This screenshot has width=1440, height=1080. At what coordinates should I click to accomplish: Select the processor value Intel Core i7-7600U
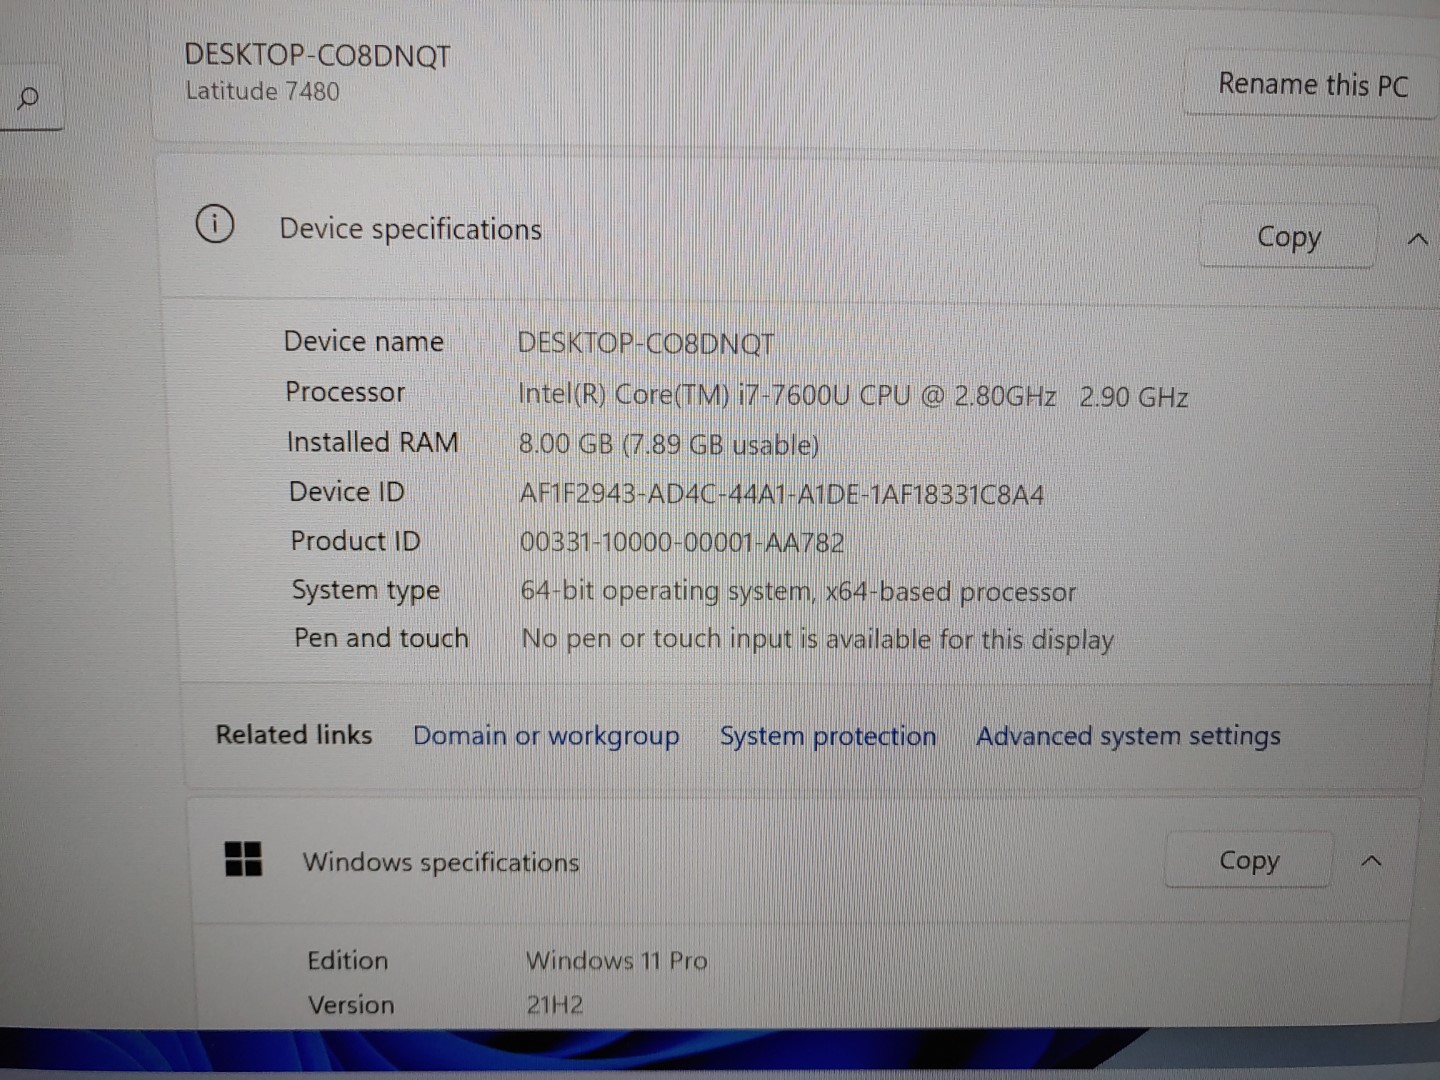point(852,395)
